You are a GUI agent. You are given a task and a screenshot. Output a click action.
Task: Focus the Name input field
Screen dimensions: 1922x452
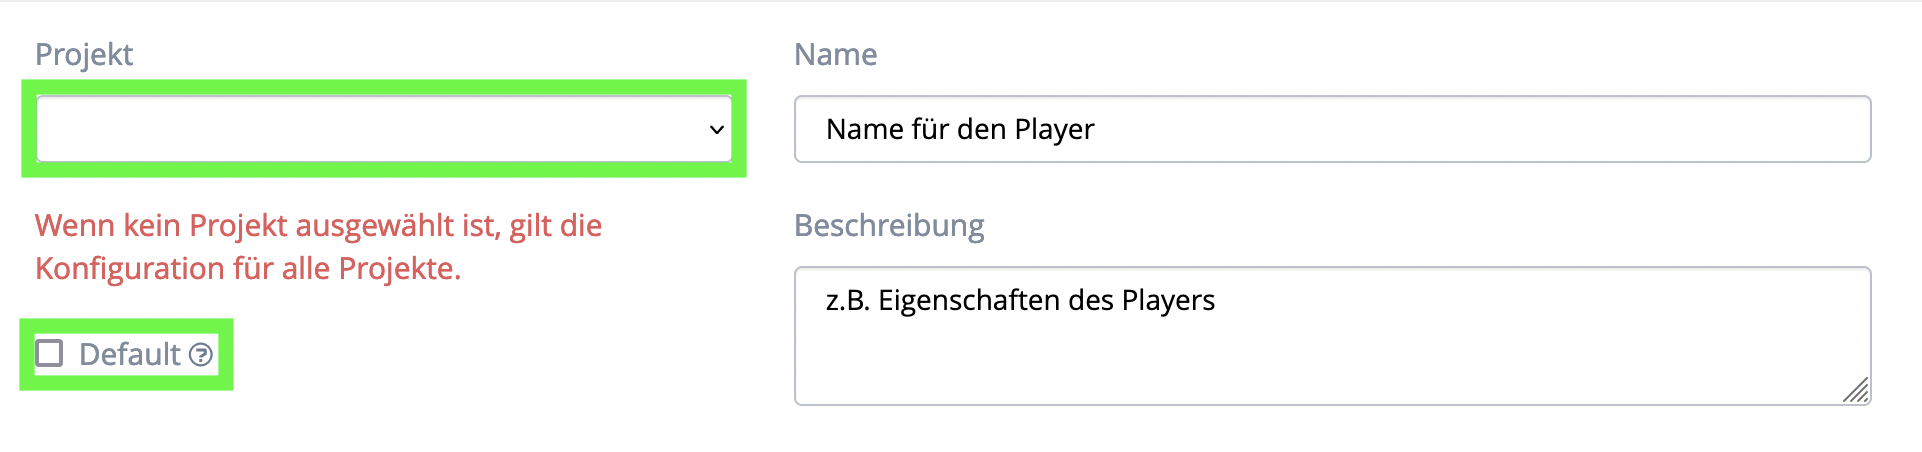pyautogui.click(x=1332, y=129)
